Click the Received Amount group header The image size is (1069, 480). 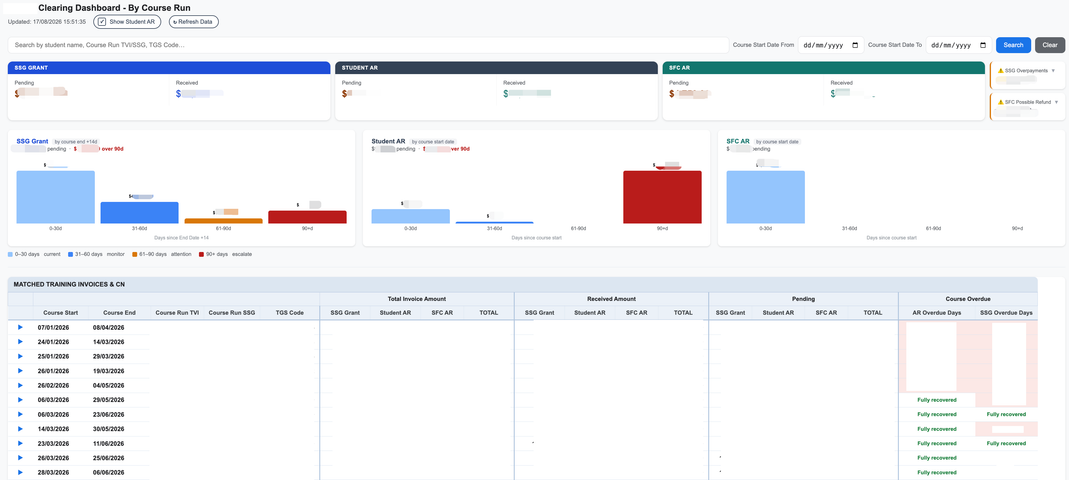(x=612, y=299)
